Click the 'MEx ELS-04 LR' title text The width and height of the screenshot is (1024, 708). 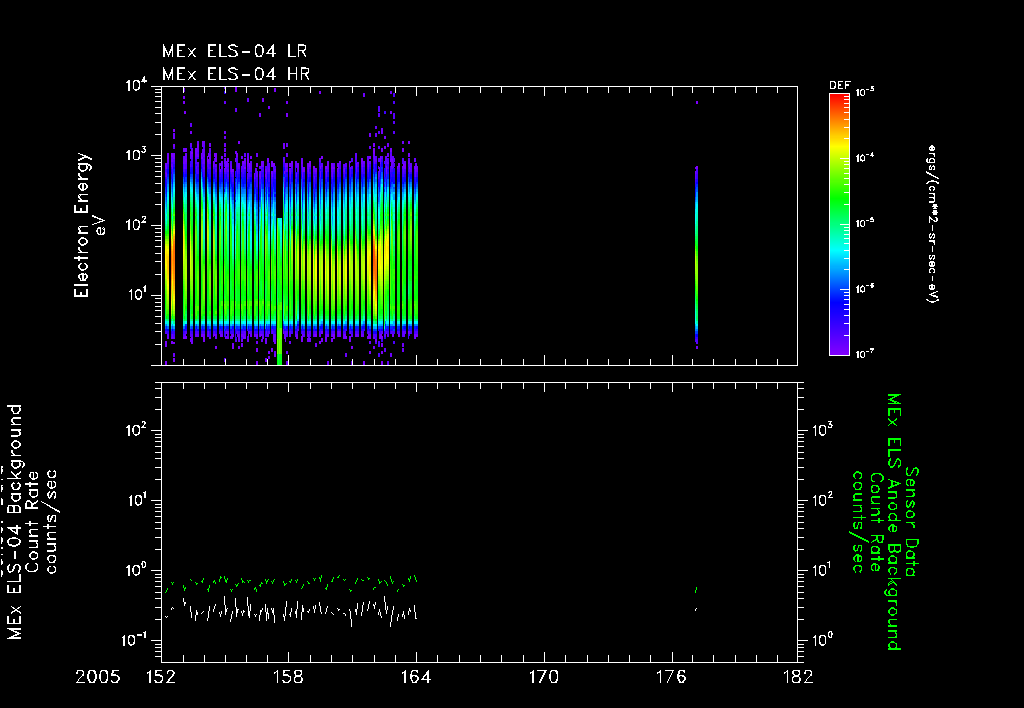click(234, 51)
